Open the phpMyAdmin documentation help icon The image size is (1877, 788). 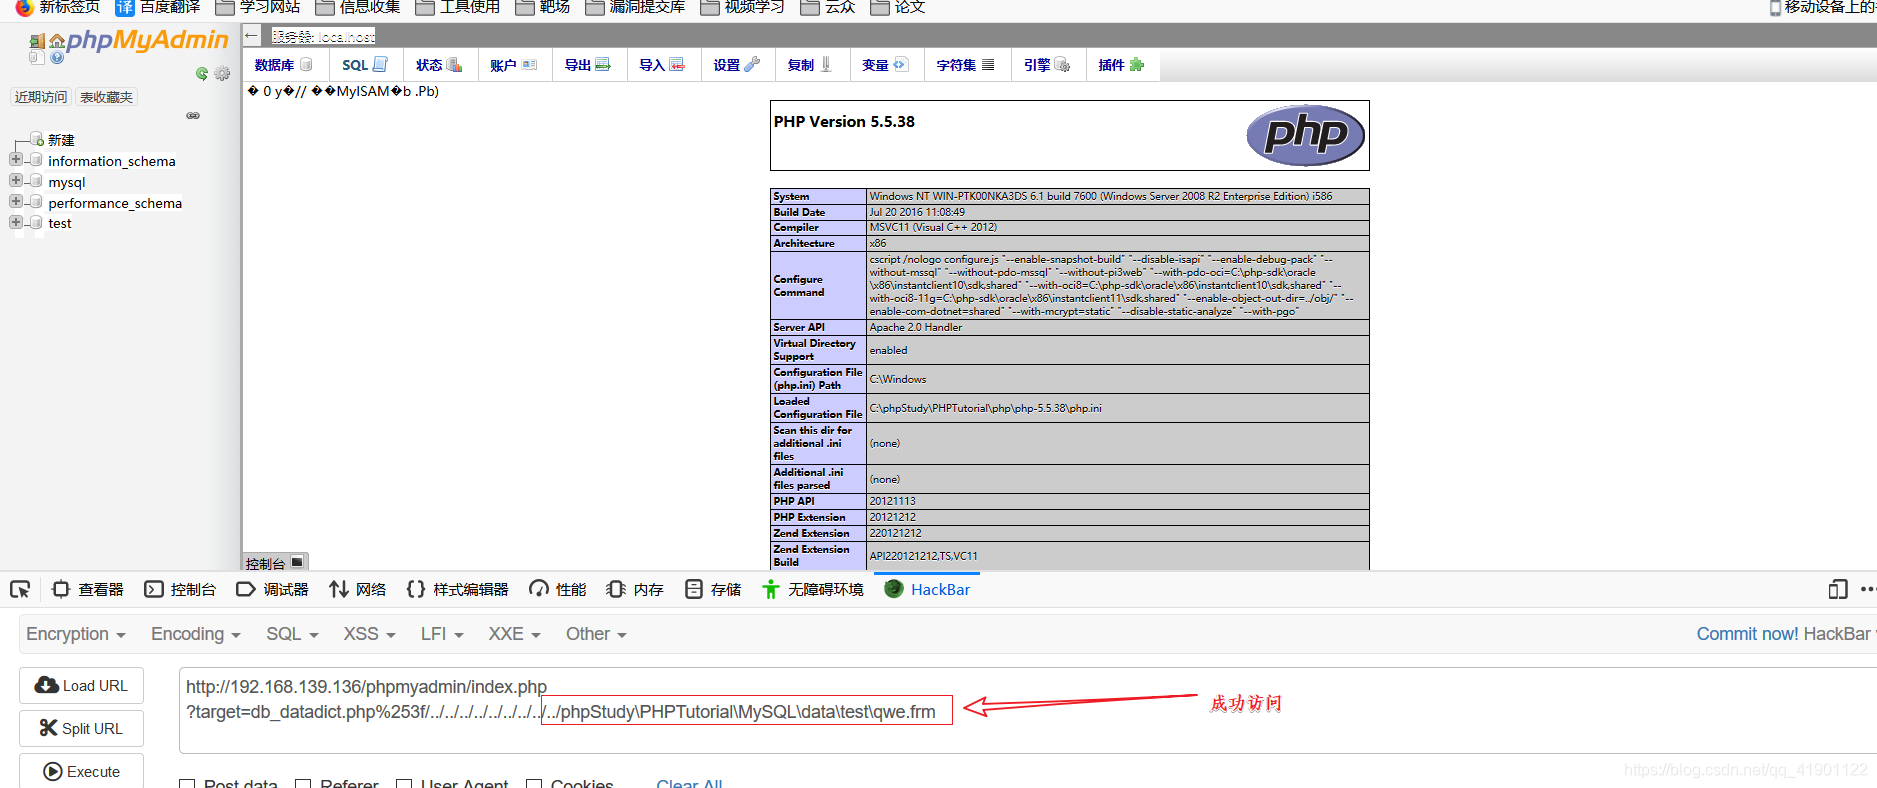point(57,58)
